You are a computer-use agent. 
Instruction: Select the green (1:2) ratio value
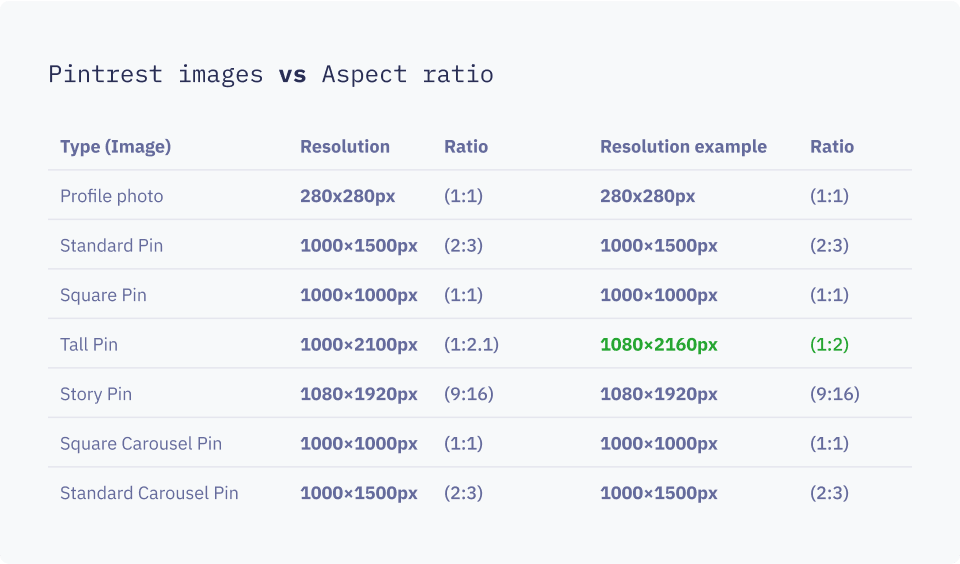pyautogui.click(x=829, y=345)
